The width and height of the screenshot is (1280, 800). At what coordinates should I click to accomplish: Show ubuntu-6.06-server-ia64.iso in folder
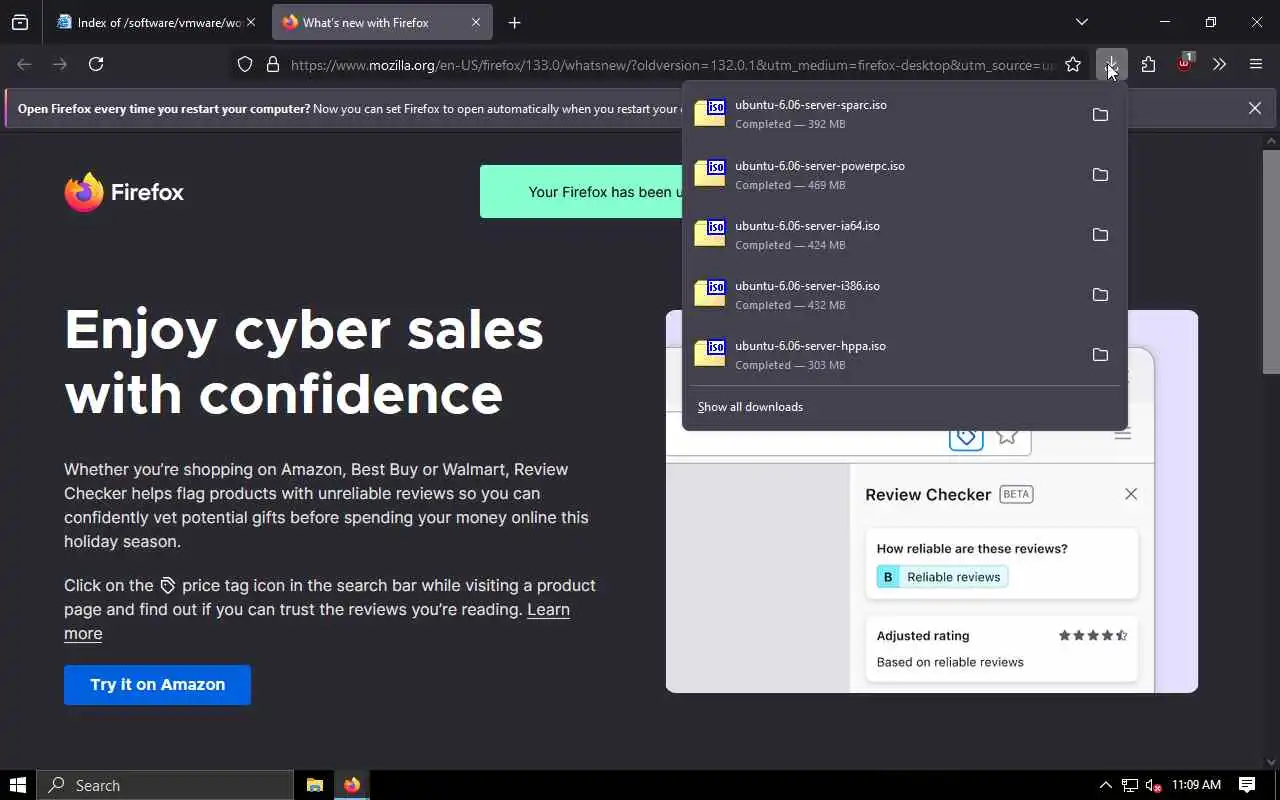point(1100,235)
